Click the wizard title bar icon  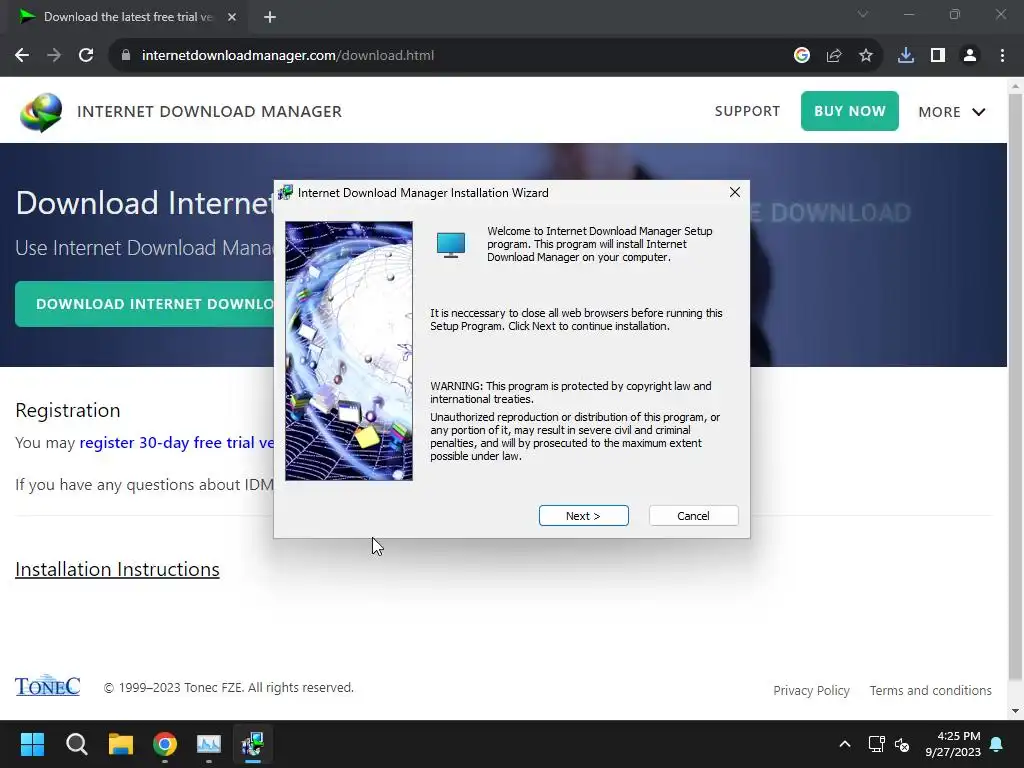point(285,192)
